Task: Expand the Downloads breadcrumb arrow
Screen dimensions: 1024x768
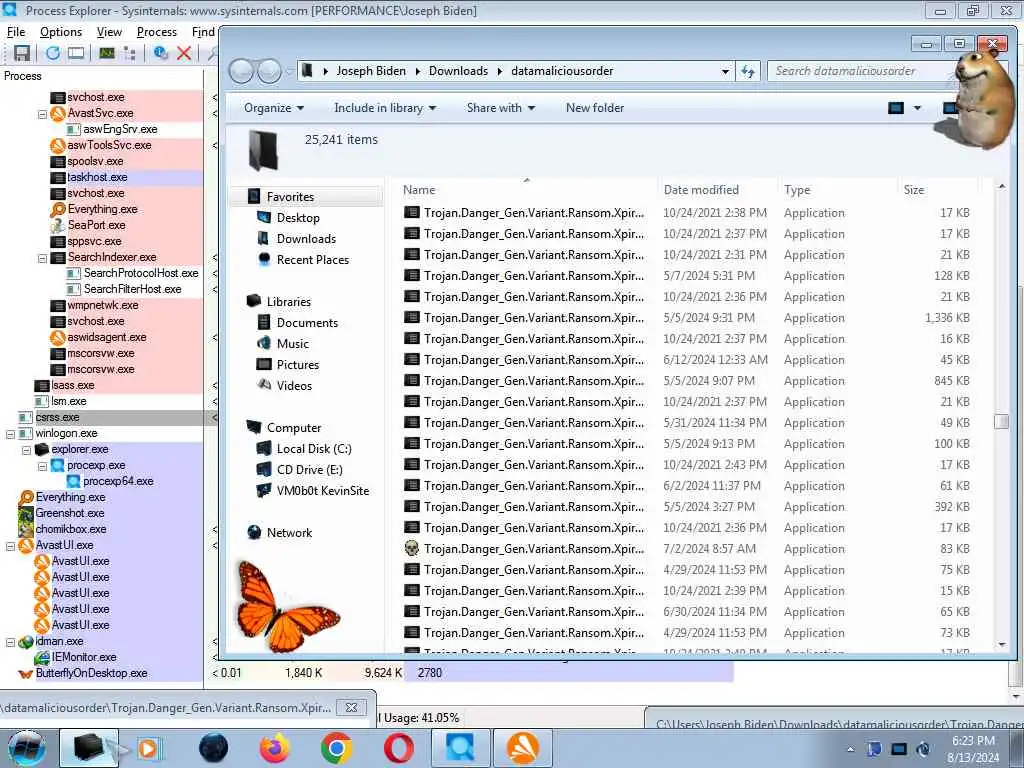Action: click(500, 71)
